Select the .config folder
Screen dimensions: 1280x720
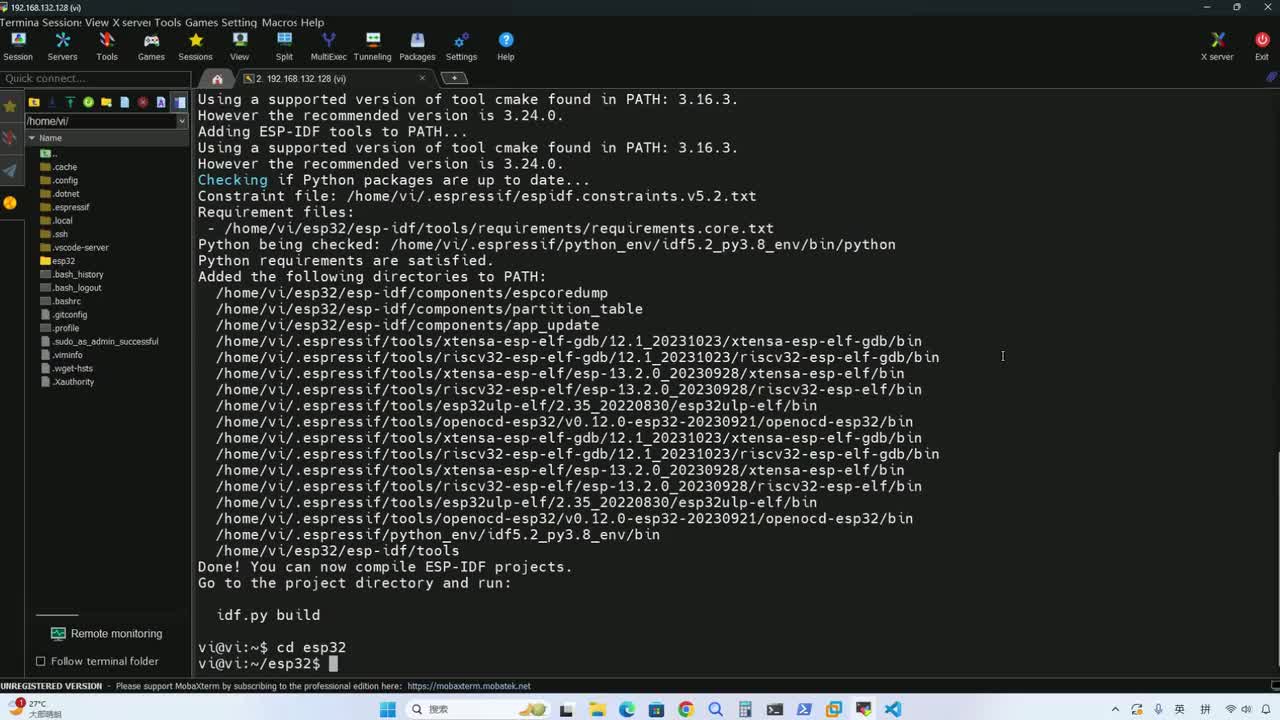58,180
